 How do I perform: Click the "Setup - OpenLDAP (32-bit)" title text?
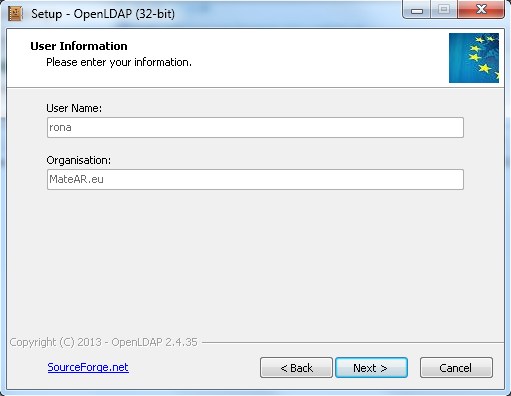pos(103,14)
